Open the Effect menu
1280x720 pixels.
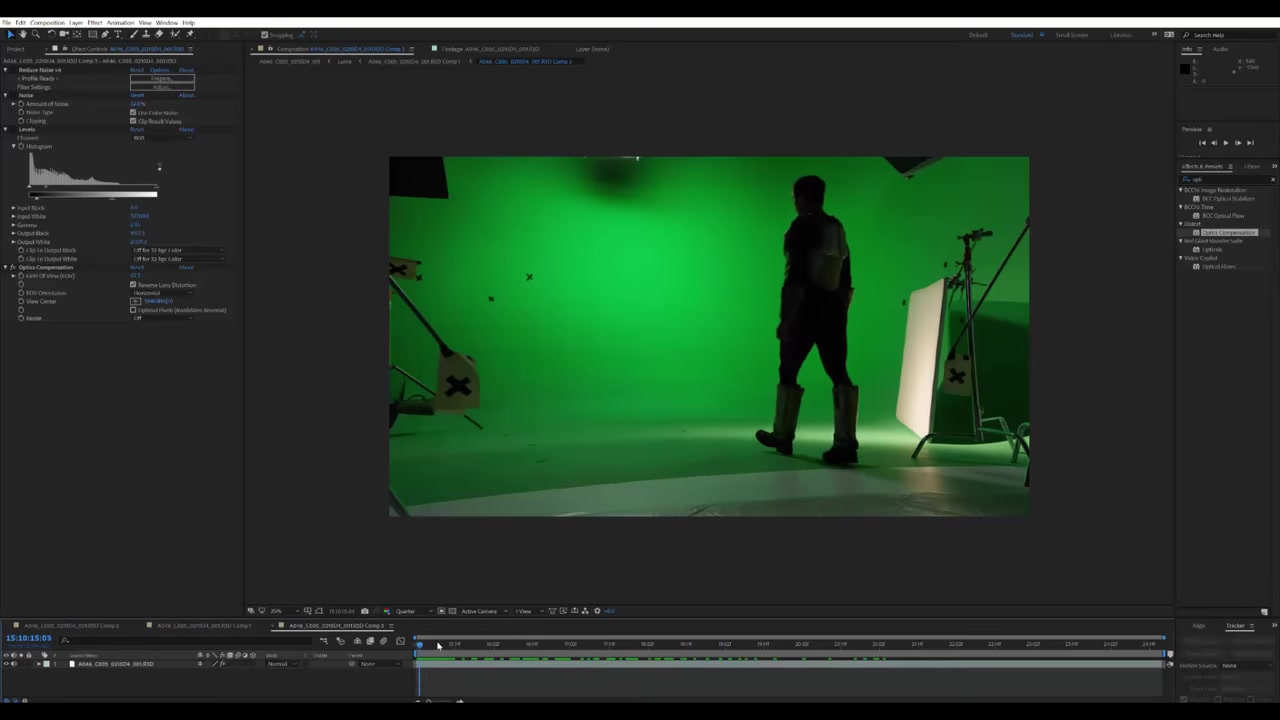coord(95,22)
